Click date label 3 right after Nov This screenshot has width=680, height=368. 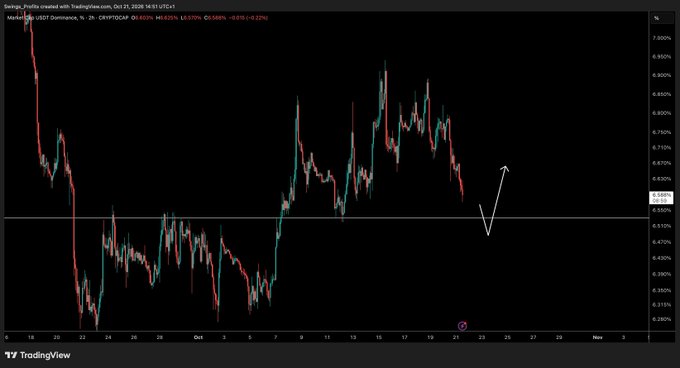pyautogui.click(x=623, y=337)
